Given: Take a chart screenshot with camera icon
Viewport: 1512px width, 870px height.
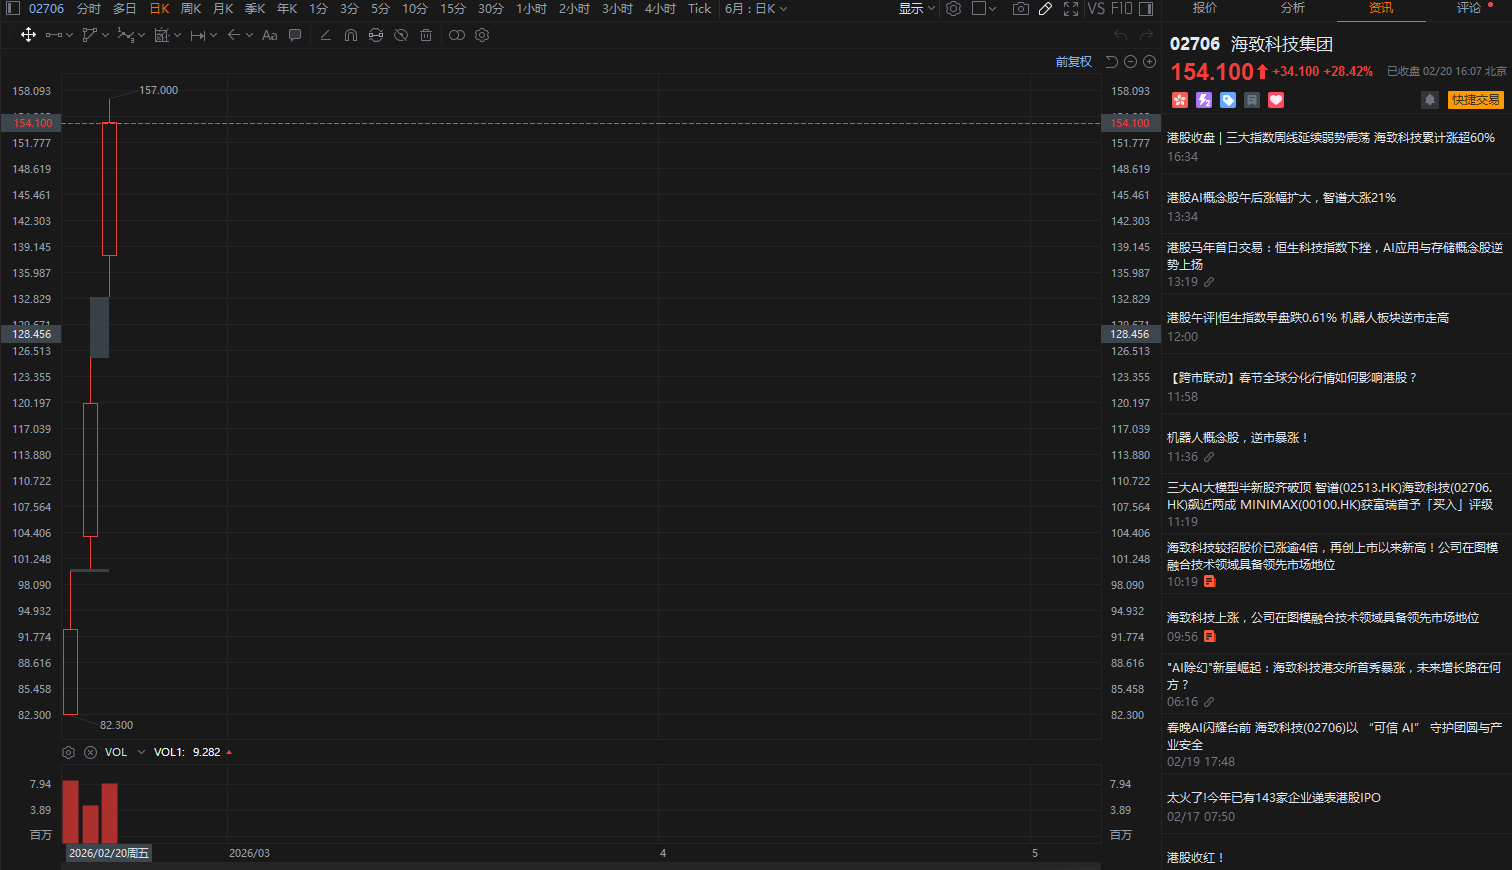Looking at the screenshot, I should pos(1020,8).
